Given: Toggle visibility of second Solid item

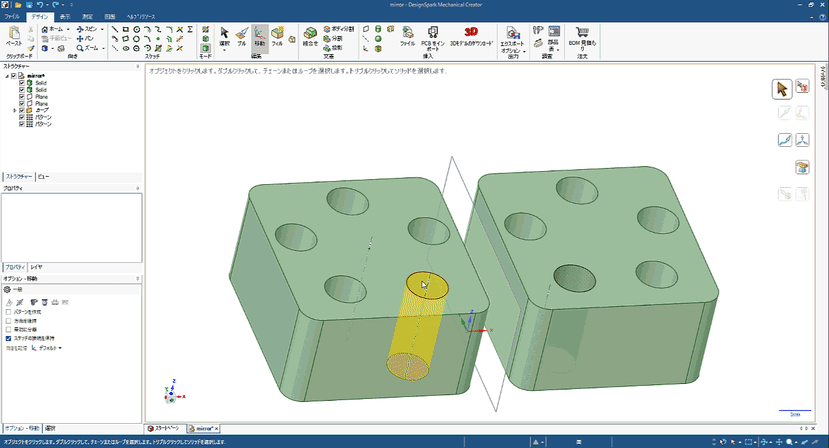Looking at the screenshot, I should tap(22, 90).
